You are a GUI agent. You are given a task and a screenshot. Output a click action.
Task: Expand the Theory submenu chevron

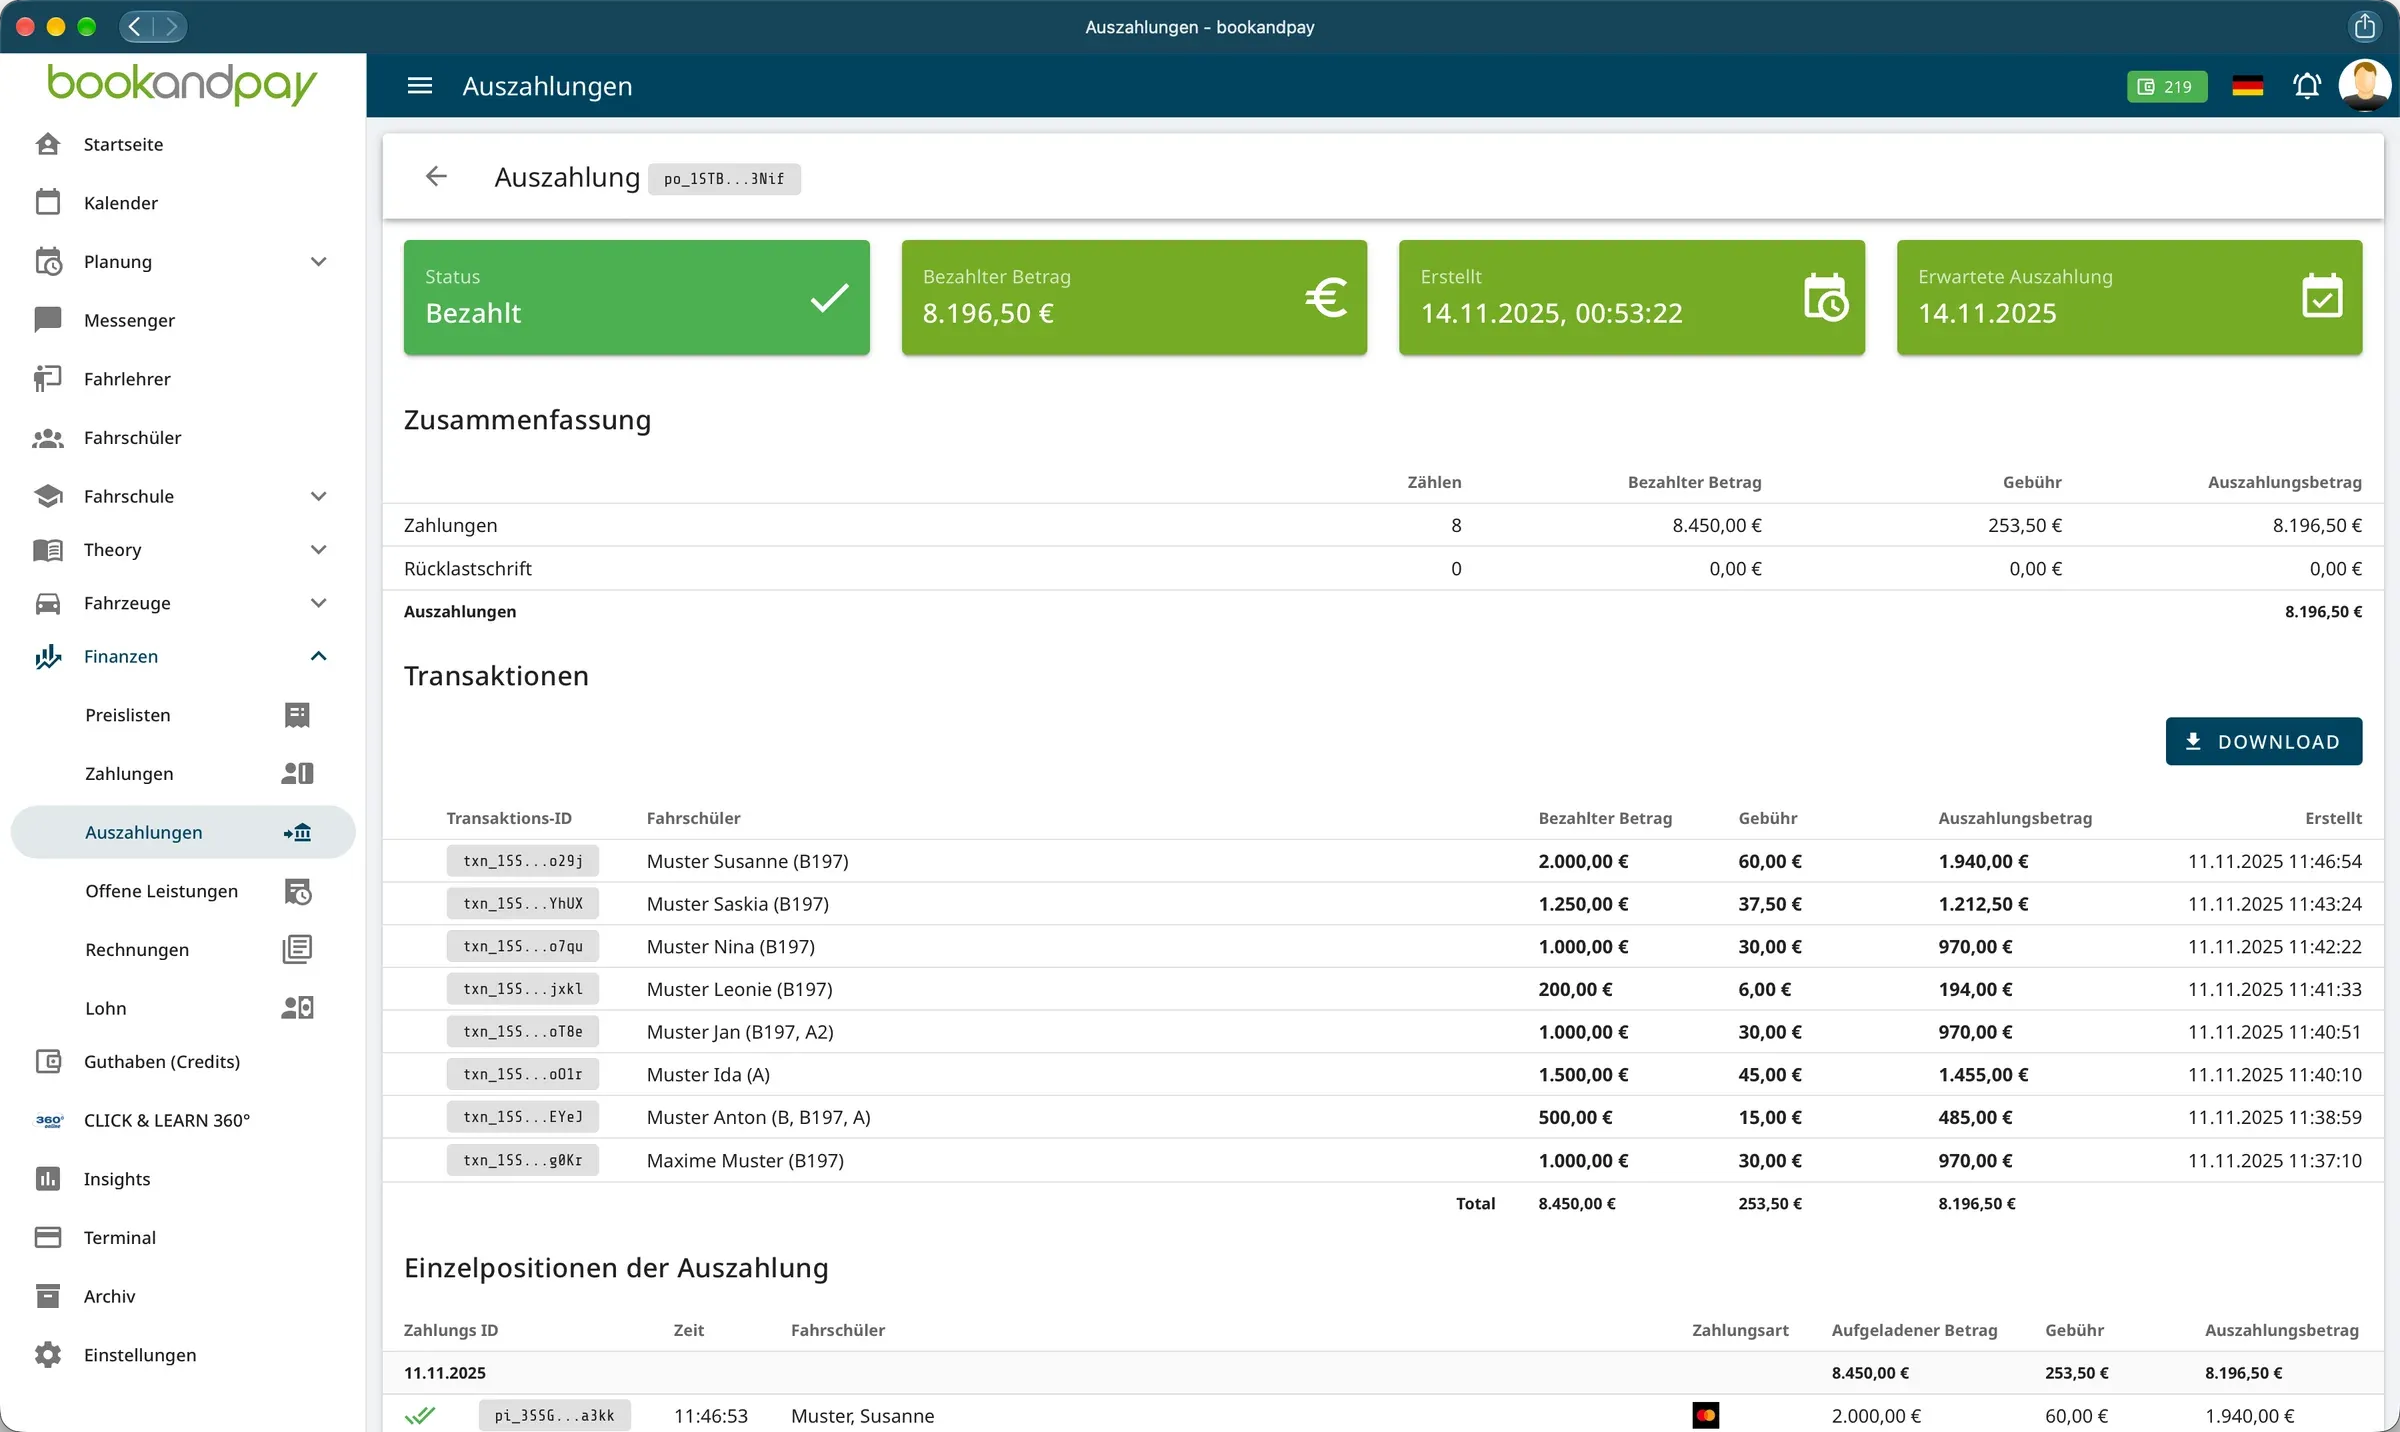tap(319, 550)
